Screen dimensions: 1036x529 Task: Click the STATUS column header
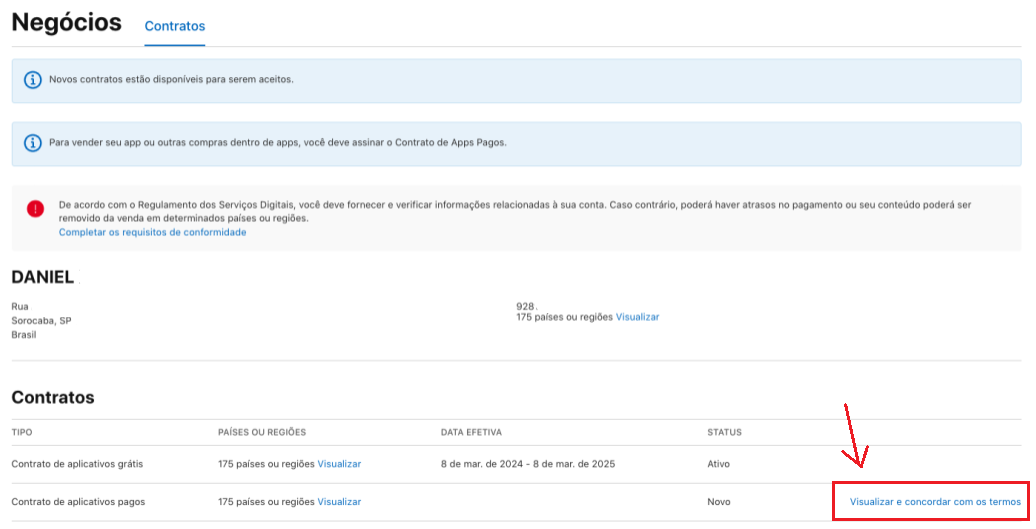[x=724, y=432]
